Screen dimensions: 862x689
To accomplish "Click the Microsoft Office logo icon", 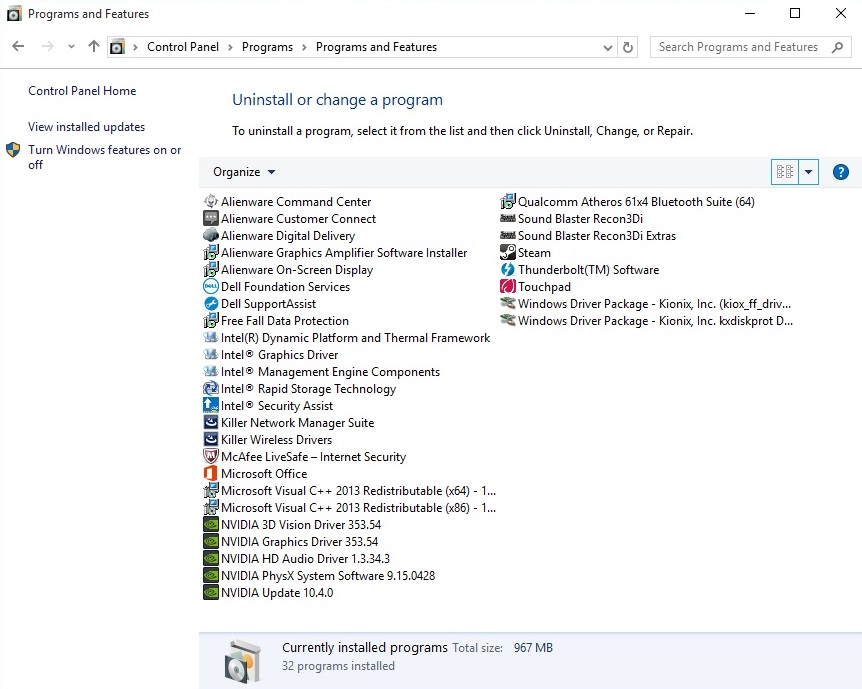I will click(211, 473).
